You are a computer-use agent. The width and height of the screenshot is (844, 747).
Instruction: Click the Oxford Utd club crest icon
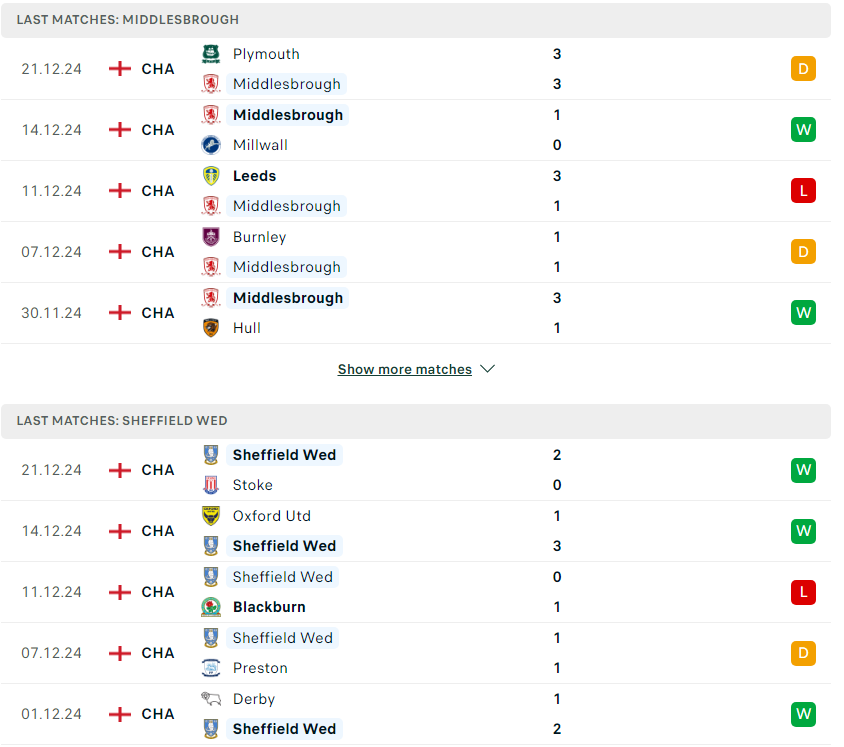click(211, 516)
